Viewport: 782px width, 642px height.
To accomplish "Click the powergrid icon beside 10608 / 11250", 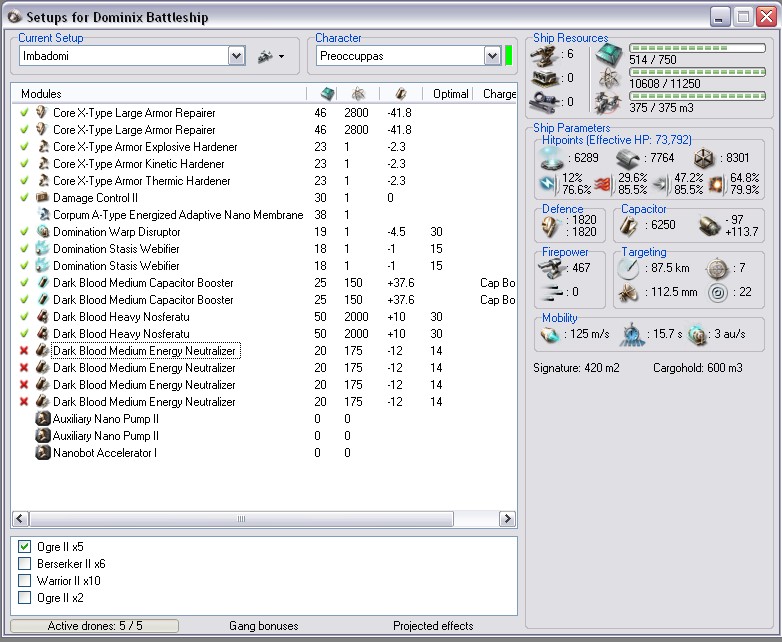I will tap(609, 78).
